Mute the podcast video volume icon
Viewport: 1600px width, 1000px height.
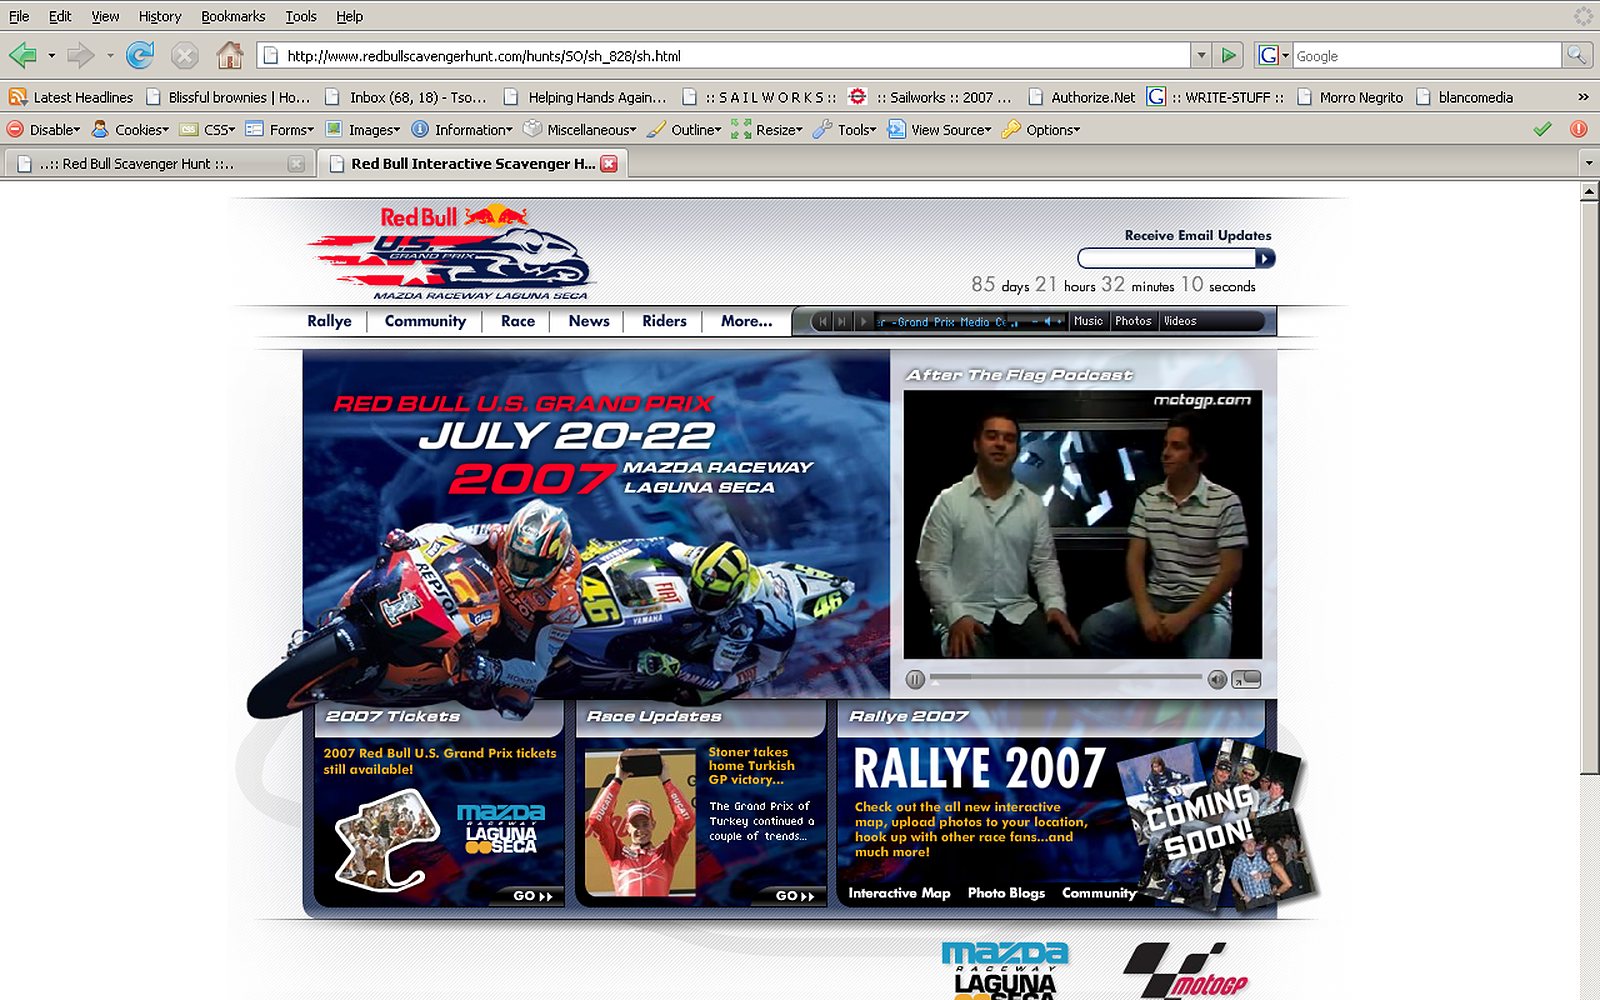pos(1216,680)
